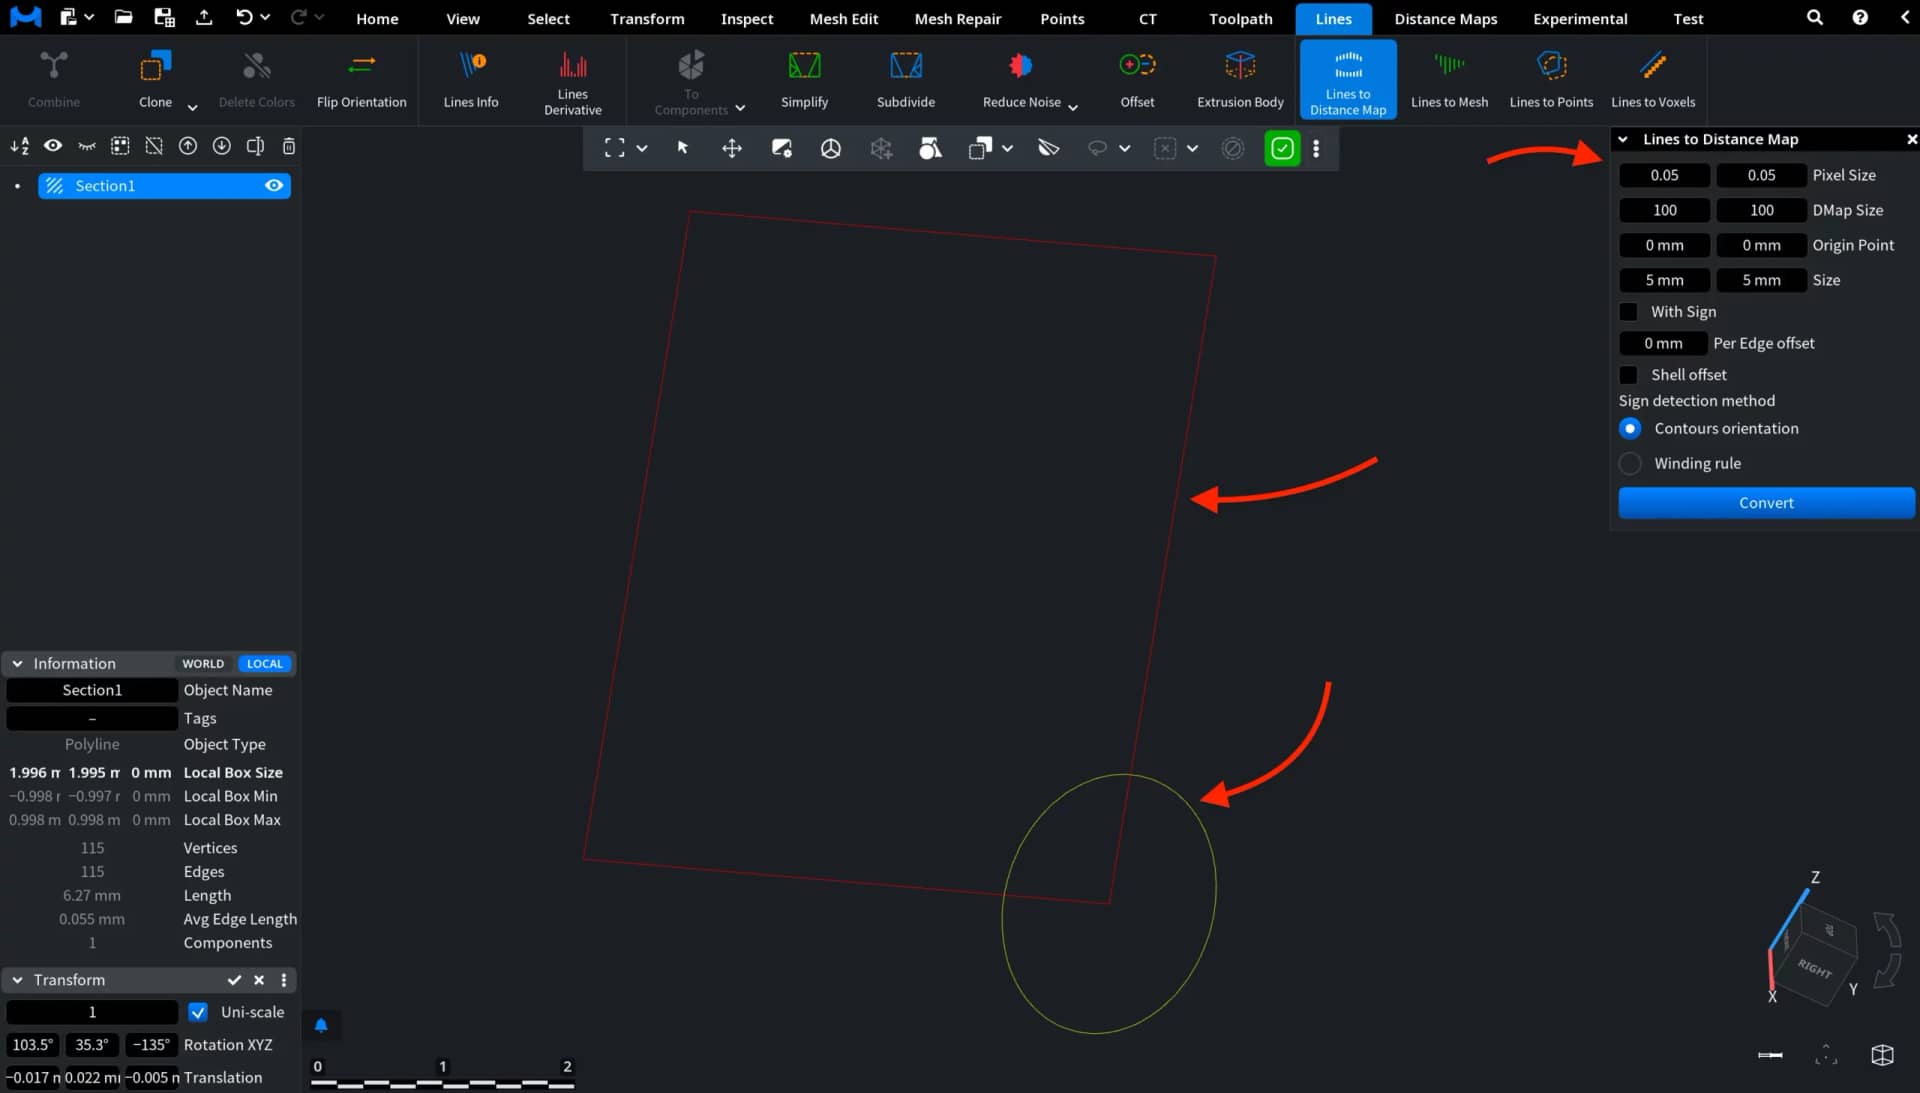1920x1093 pixels.
Task: Open Lines to Points converter
Action: pos(1551,80)
